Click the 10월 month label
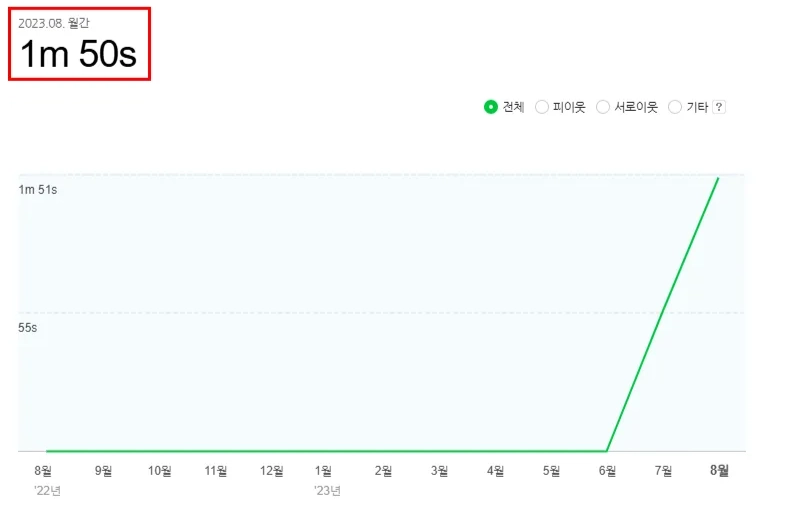 (160, 471)
